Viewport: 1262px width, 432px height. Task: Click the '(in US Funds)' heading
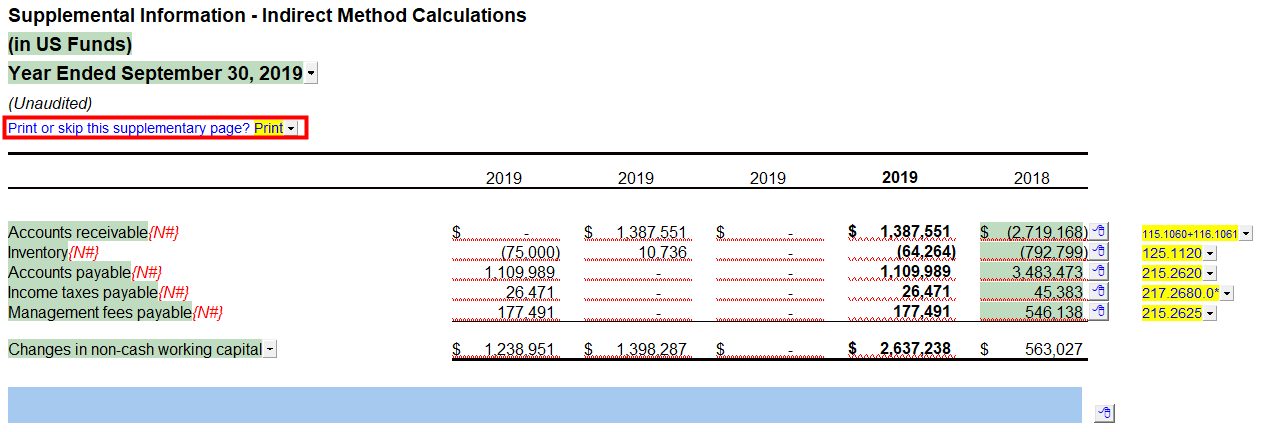[70, 44]
